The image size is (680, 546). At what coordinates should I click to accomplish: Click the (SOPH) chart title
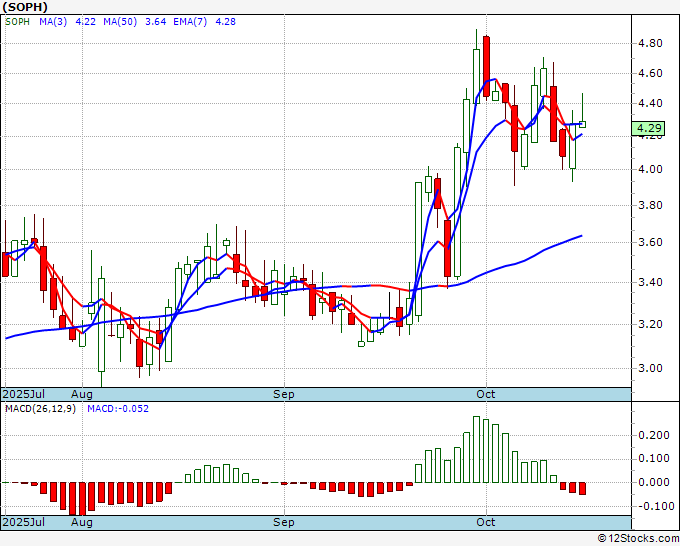25,7
